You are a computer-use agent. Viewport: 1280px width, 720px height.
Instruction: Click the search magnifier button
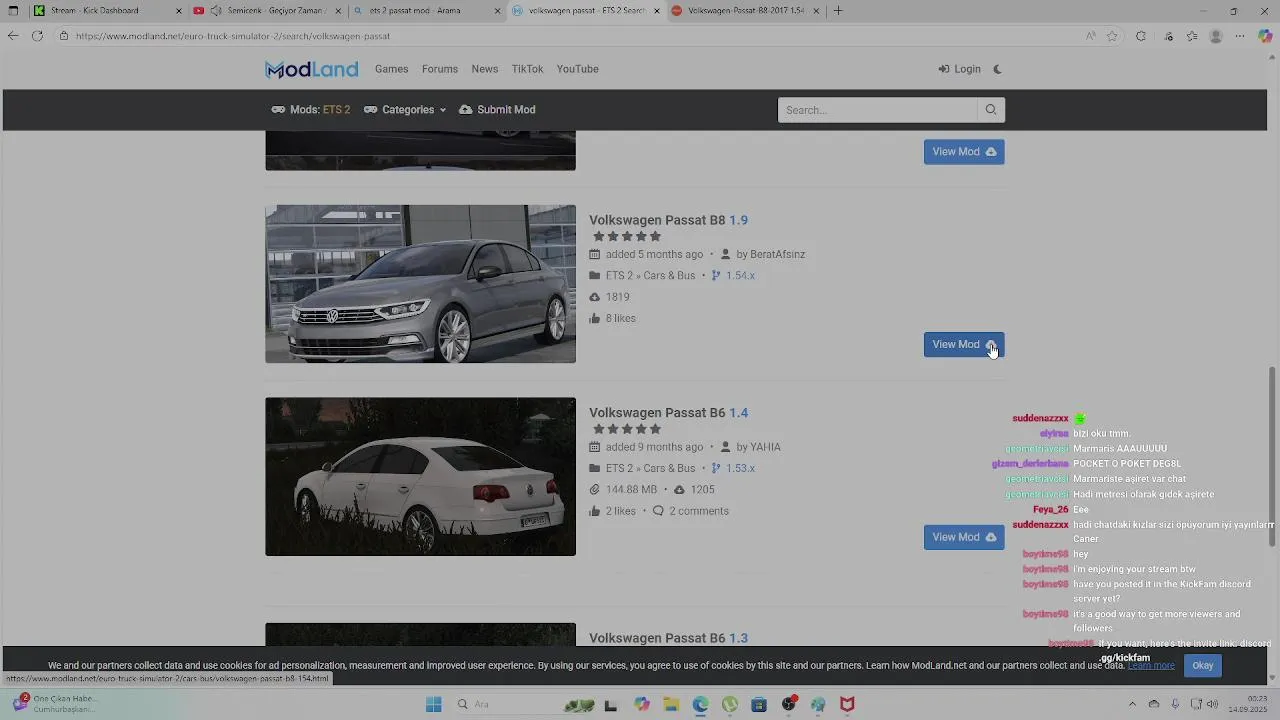(991, 110)
